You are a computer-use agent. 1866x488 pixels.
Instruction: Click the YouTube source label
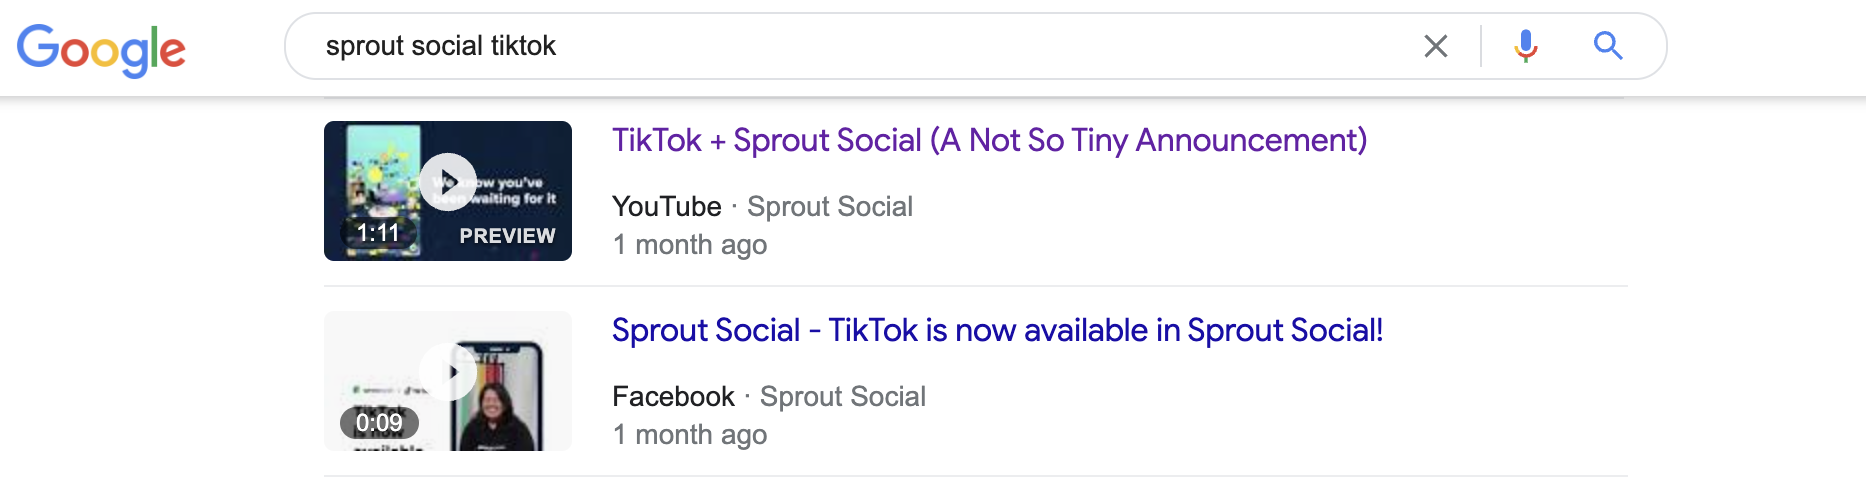(666, 206)
